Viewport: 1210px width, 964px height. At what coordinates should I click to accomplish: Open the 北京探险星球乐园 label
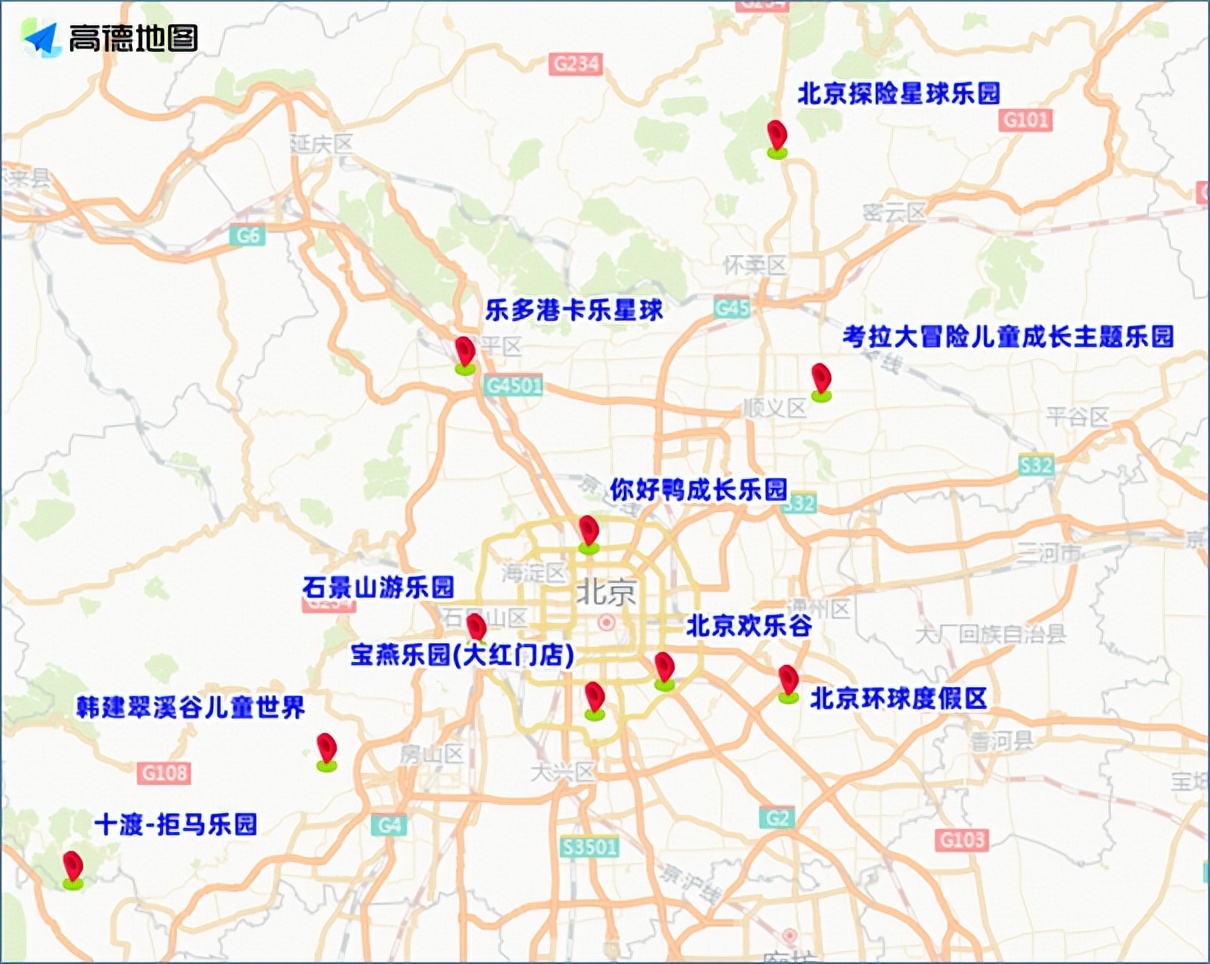pos(900,92)
